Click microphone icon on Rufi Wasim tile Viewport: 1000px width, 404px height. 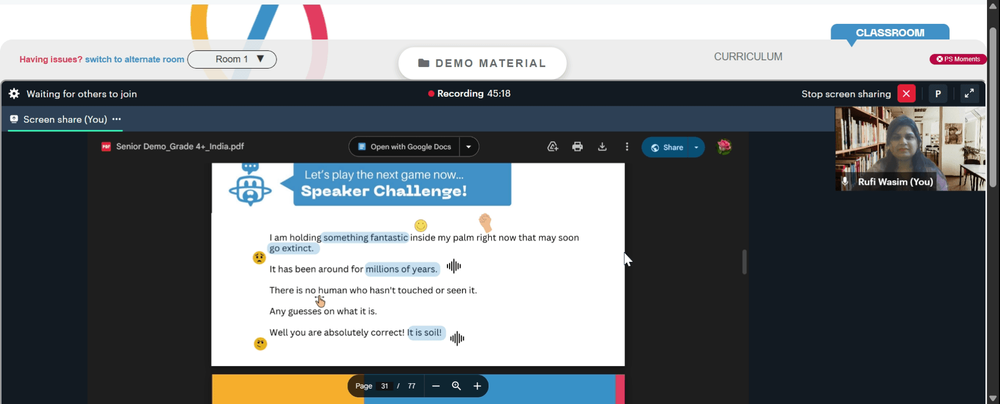pyautogui.click(x=846, y=182)
